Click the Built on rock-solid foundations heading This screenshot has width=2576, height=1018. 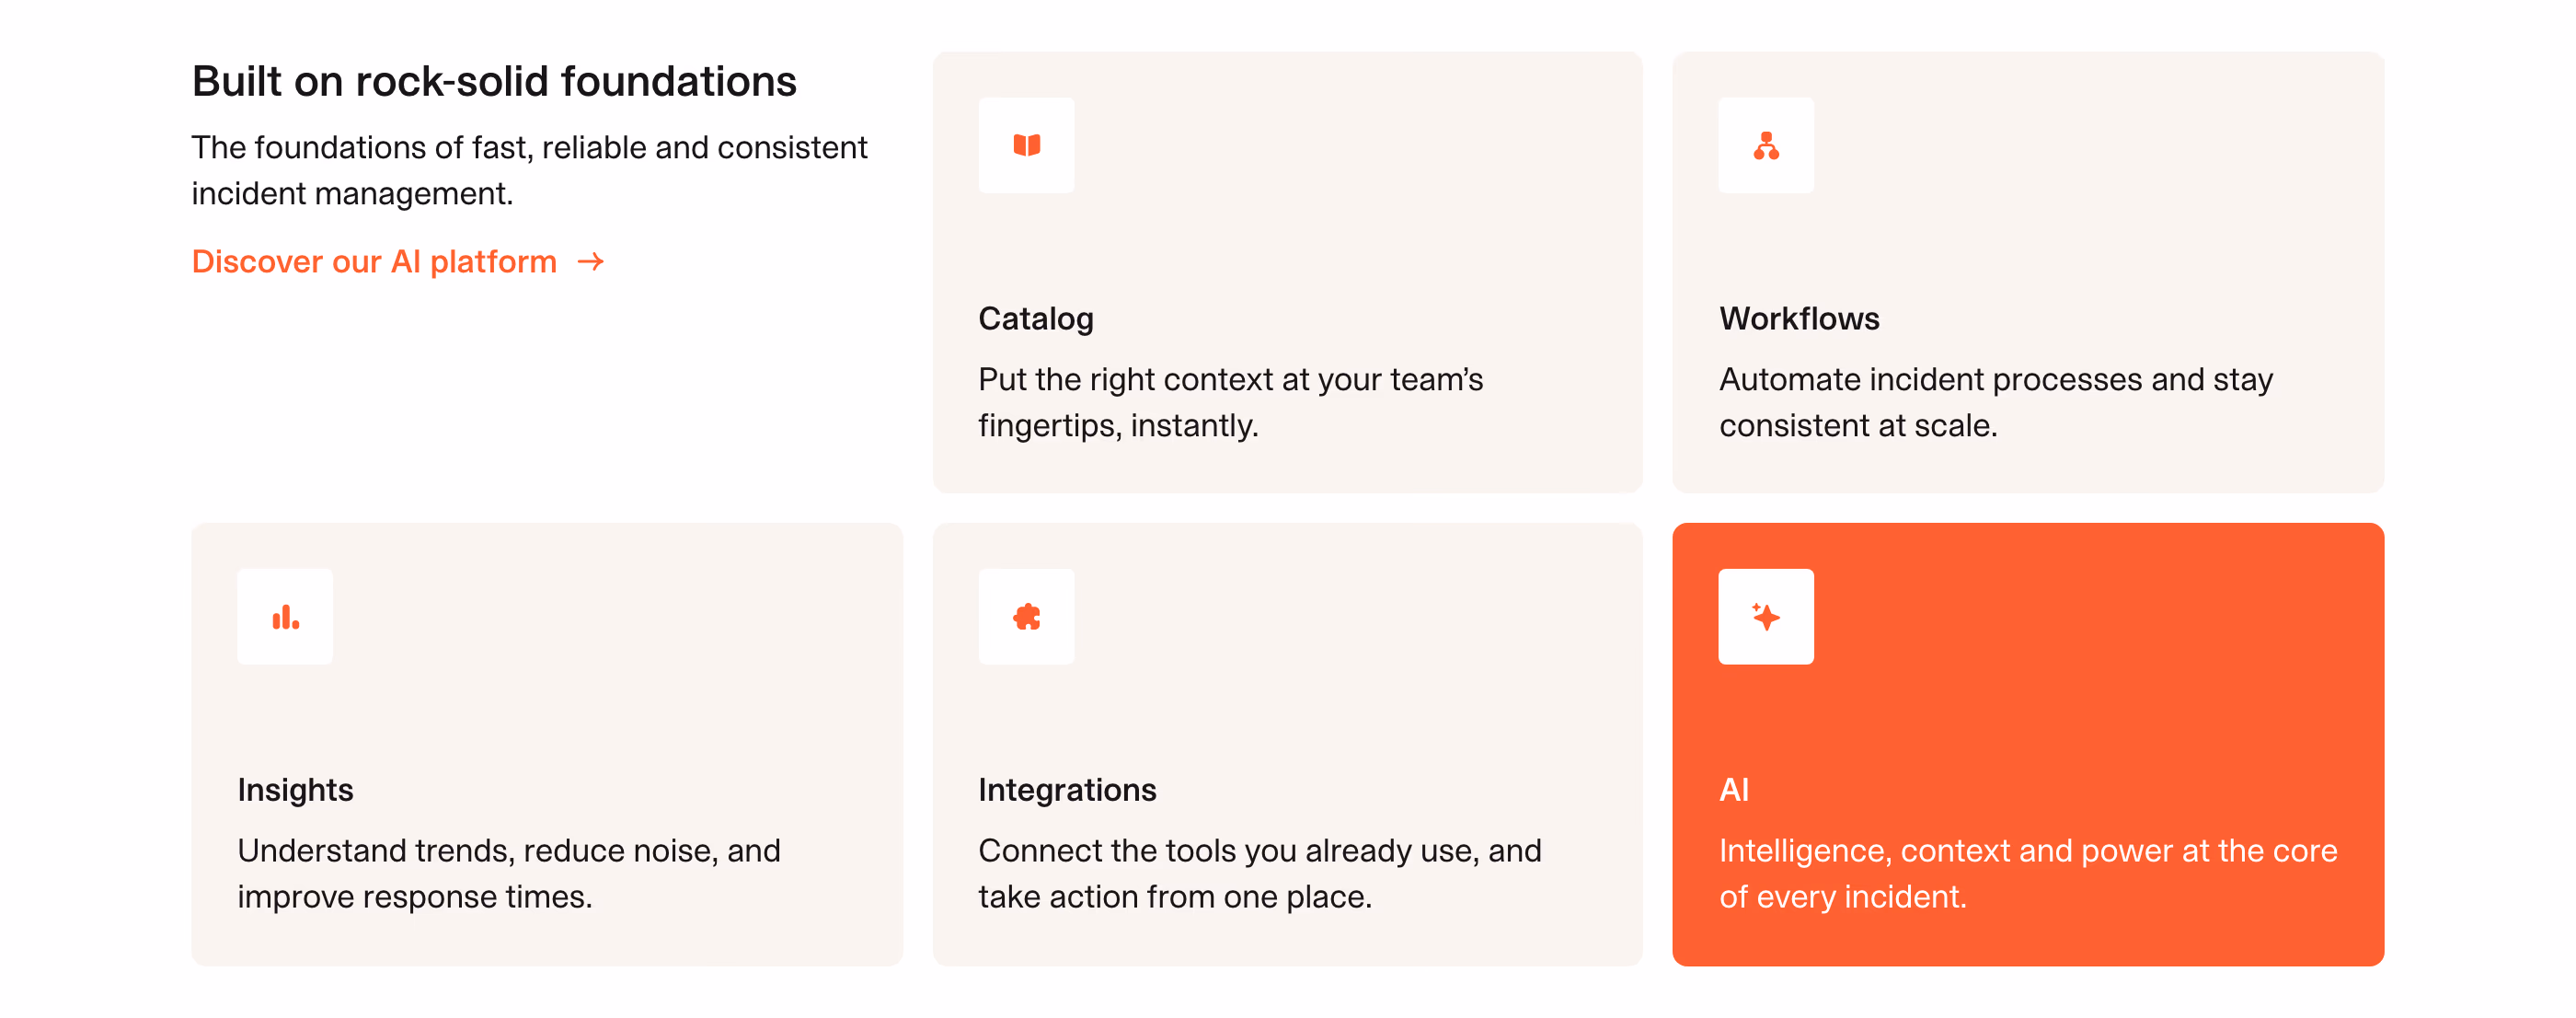[x=494, y=82]
